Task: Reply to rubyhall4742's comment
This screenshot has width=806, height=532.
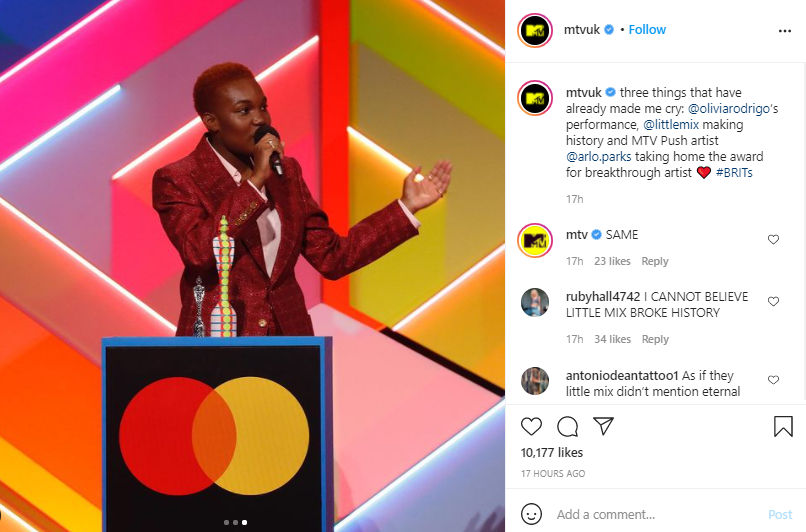Action: (x=655, y=339)
